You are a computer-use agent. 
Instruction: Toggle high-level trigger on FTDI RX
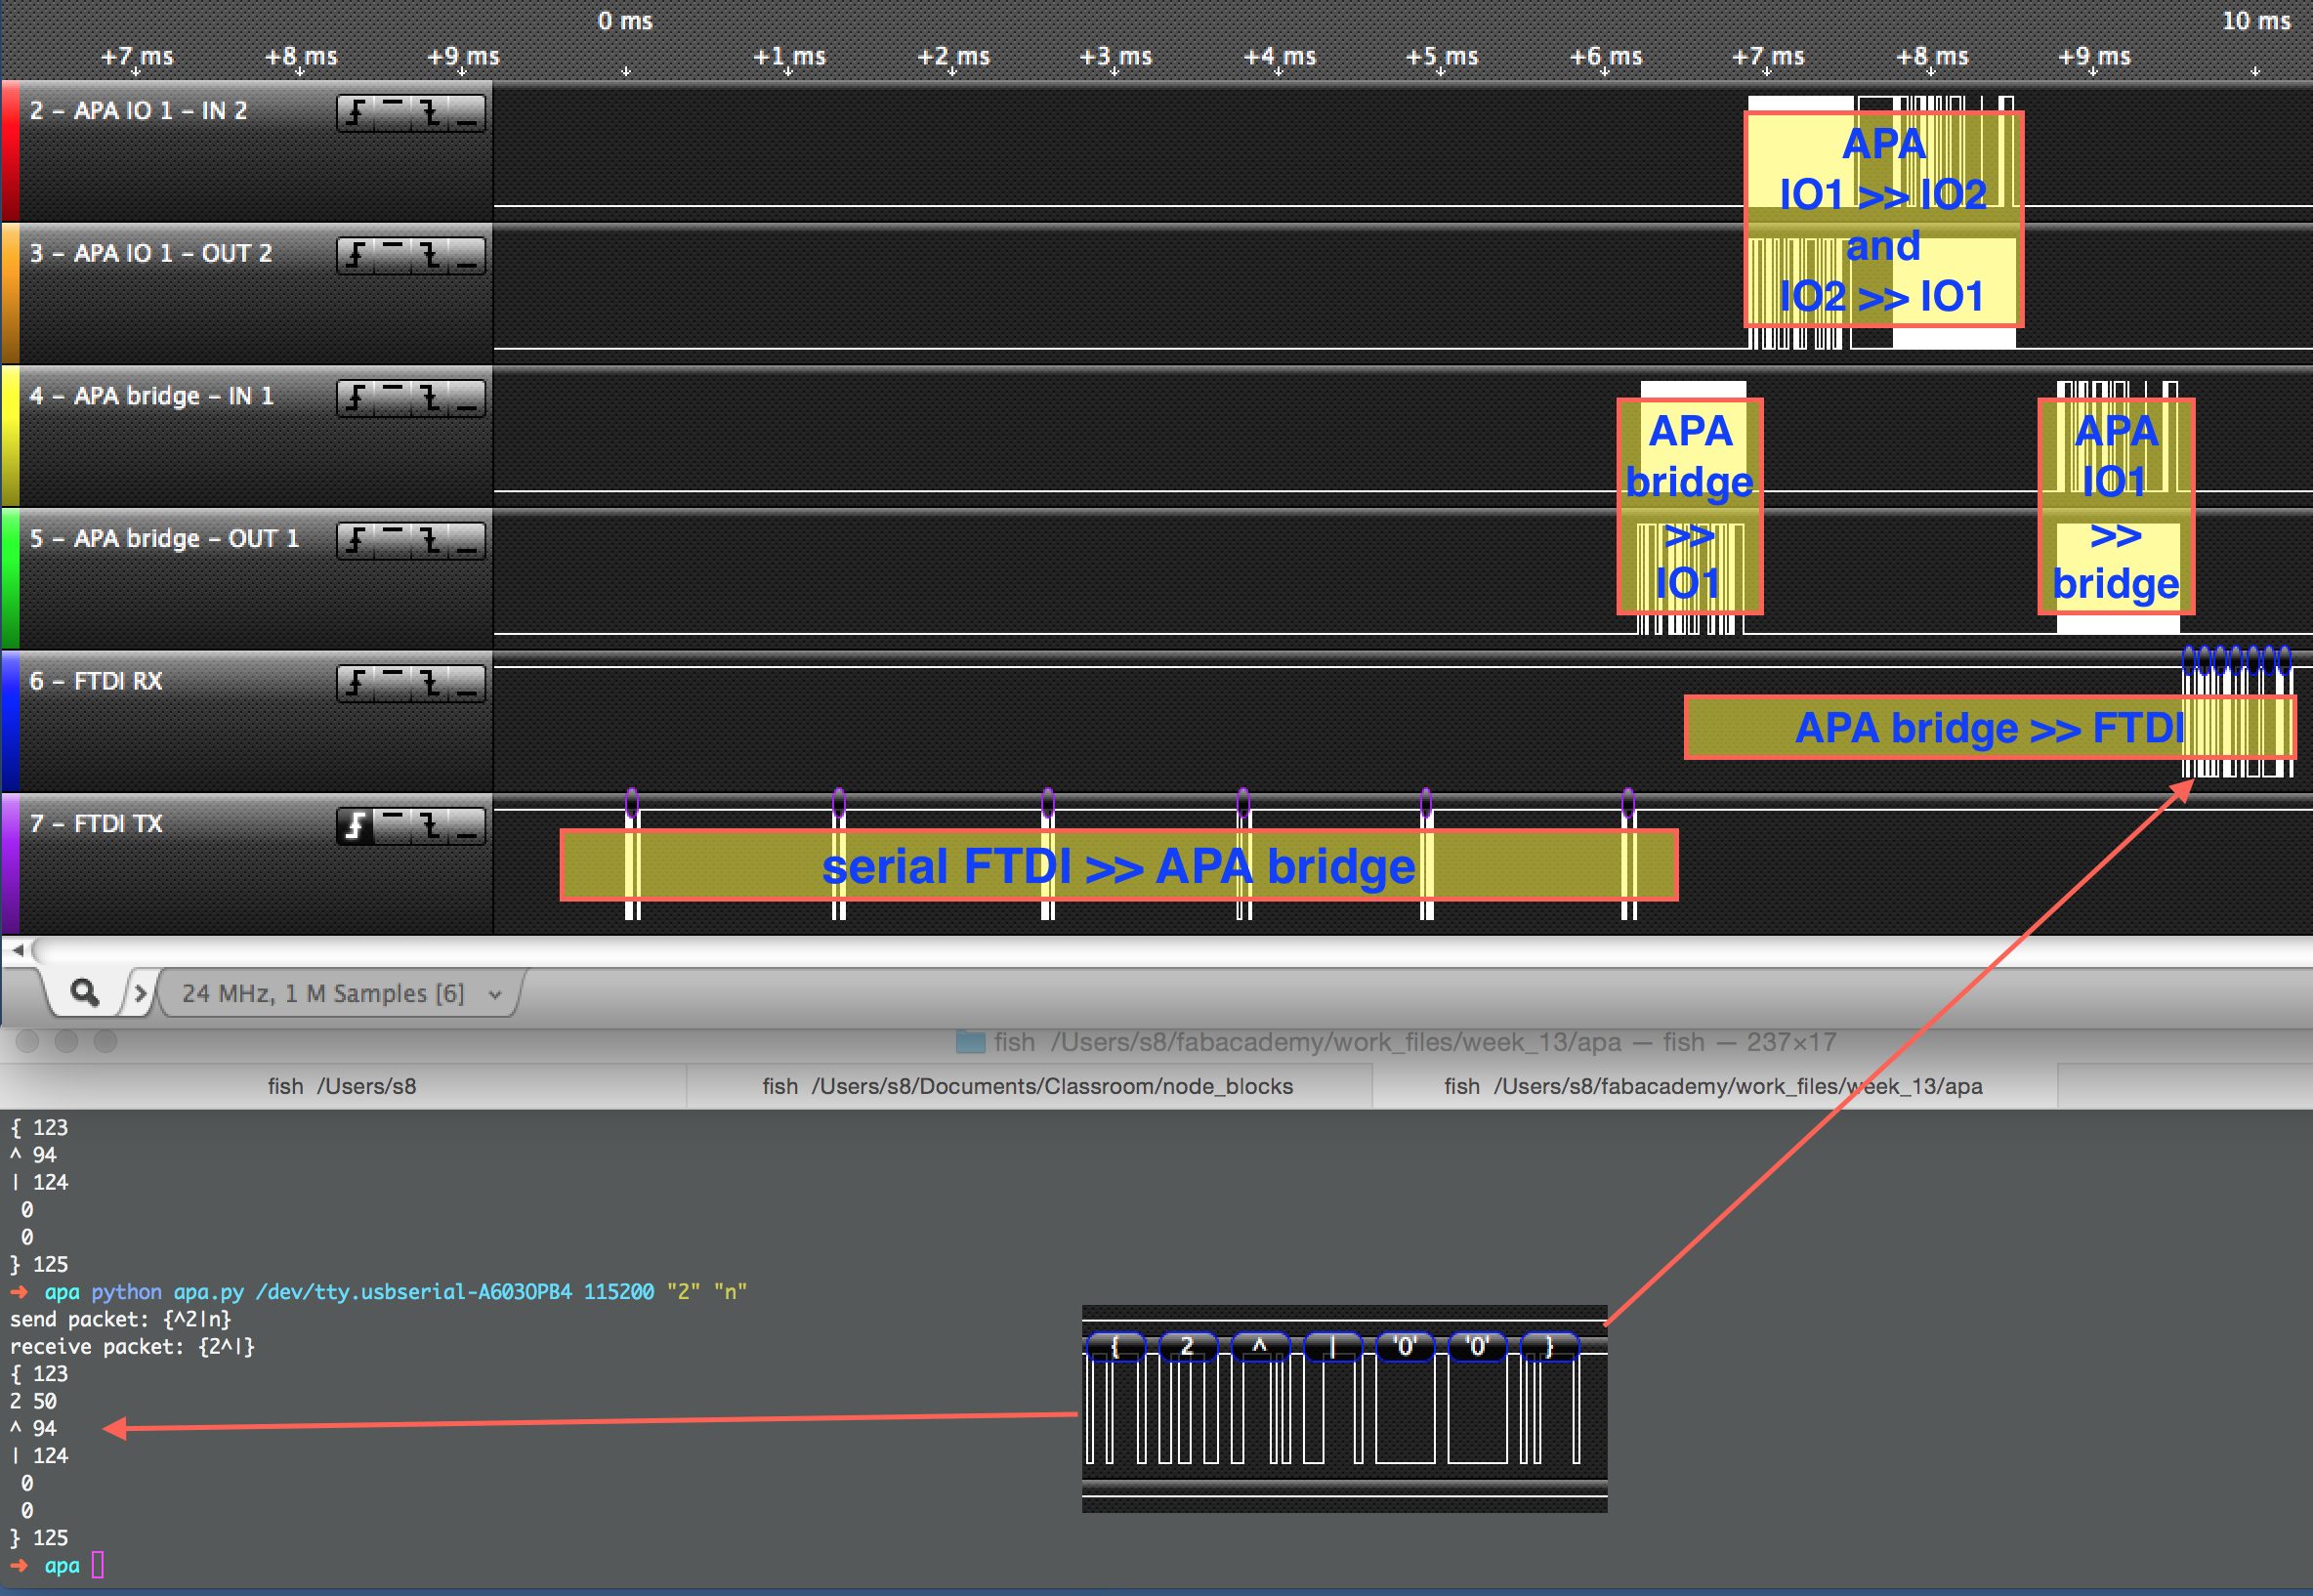click(x=393, y=683)
